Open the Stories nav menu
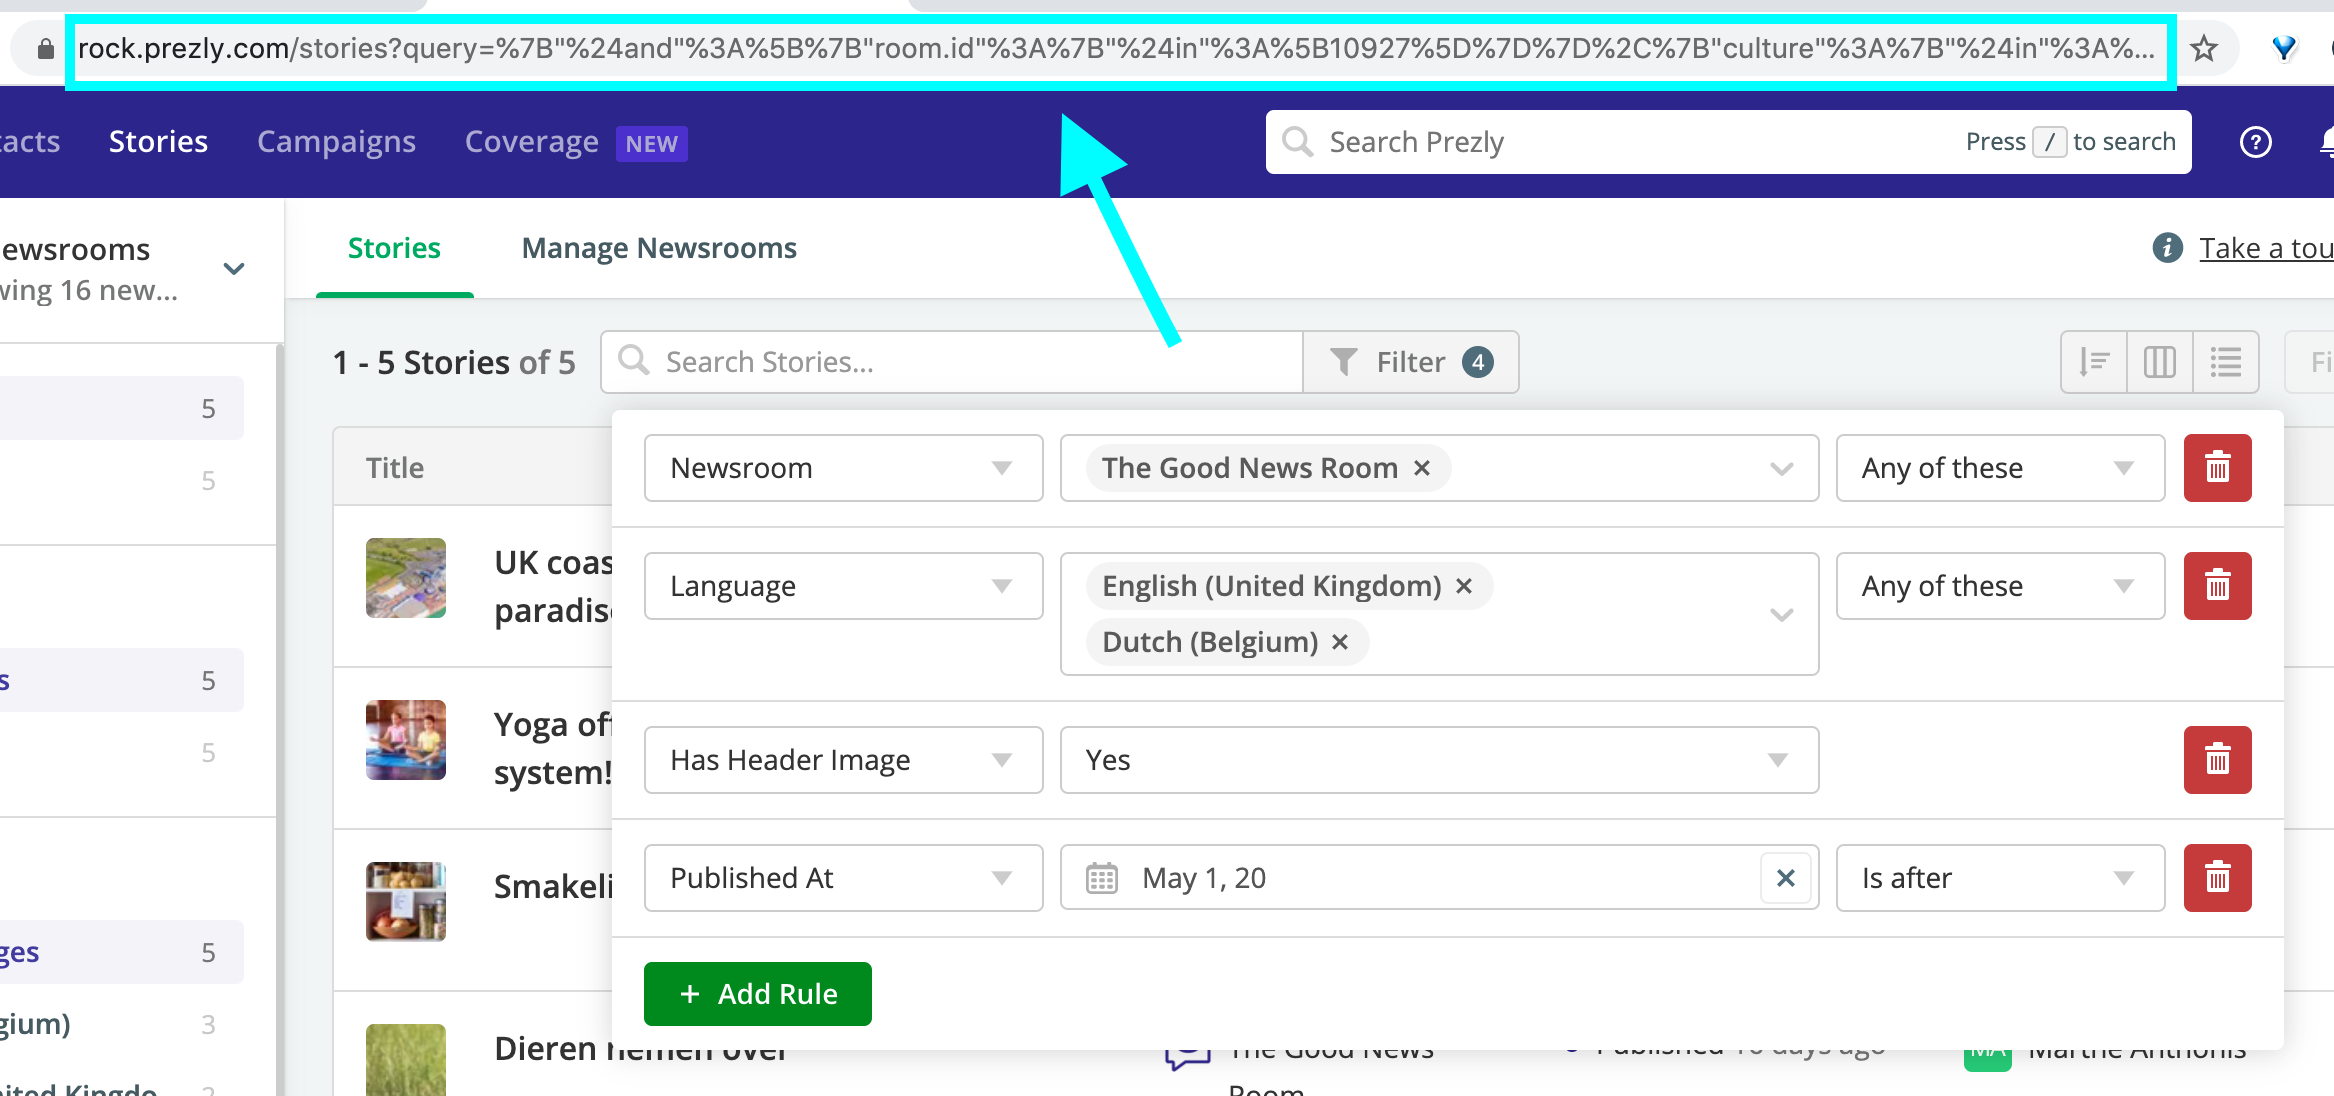 [158, 142]
